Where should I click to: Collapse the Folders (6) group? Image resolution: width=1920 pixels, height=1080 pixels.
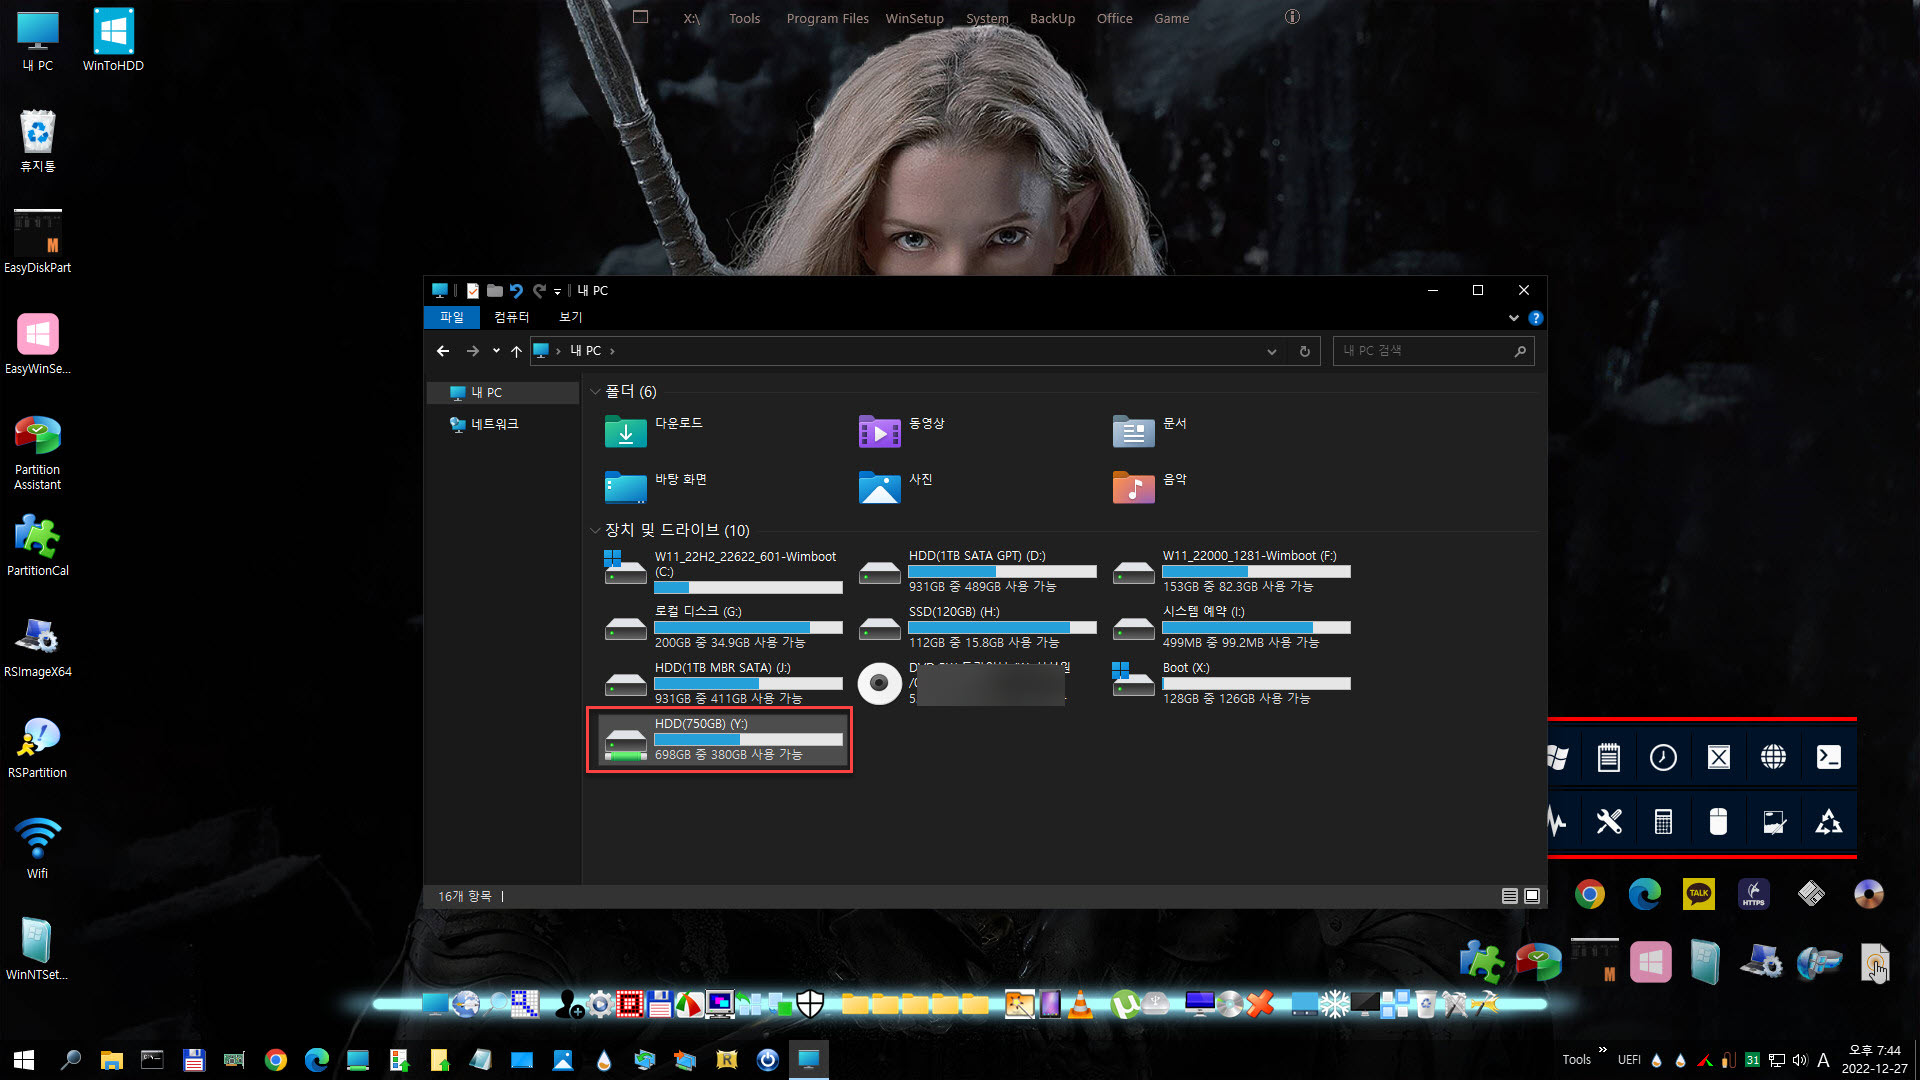pyautogui.click(x=596, y=392)
